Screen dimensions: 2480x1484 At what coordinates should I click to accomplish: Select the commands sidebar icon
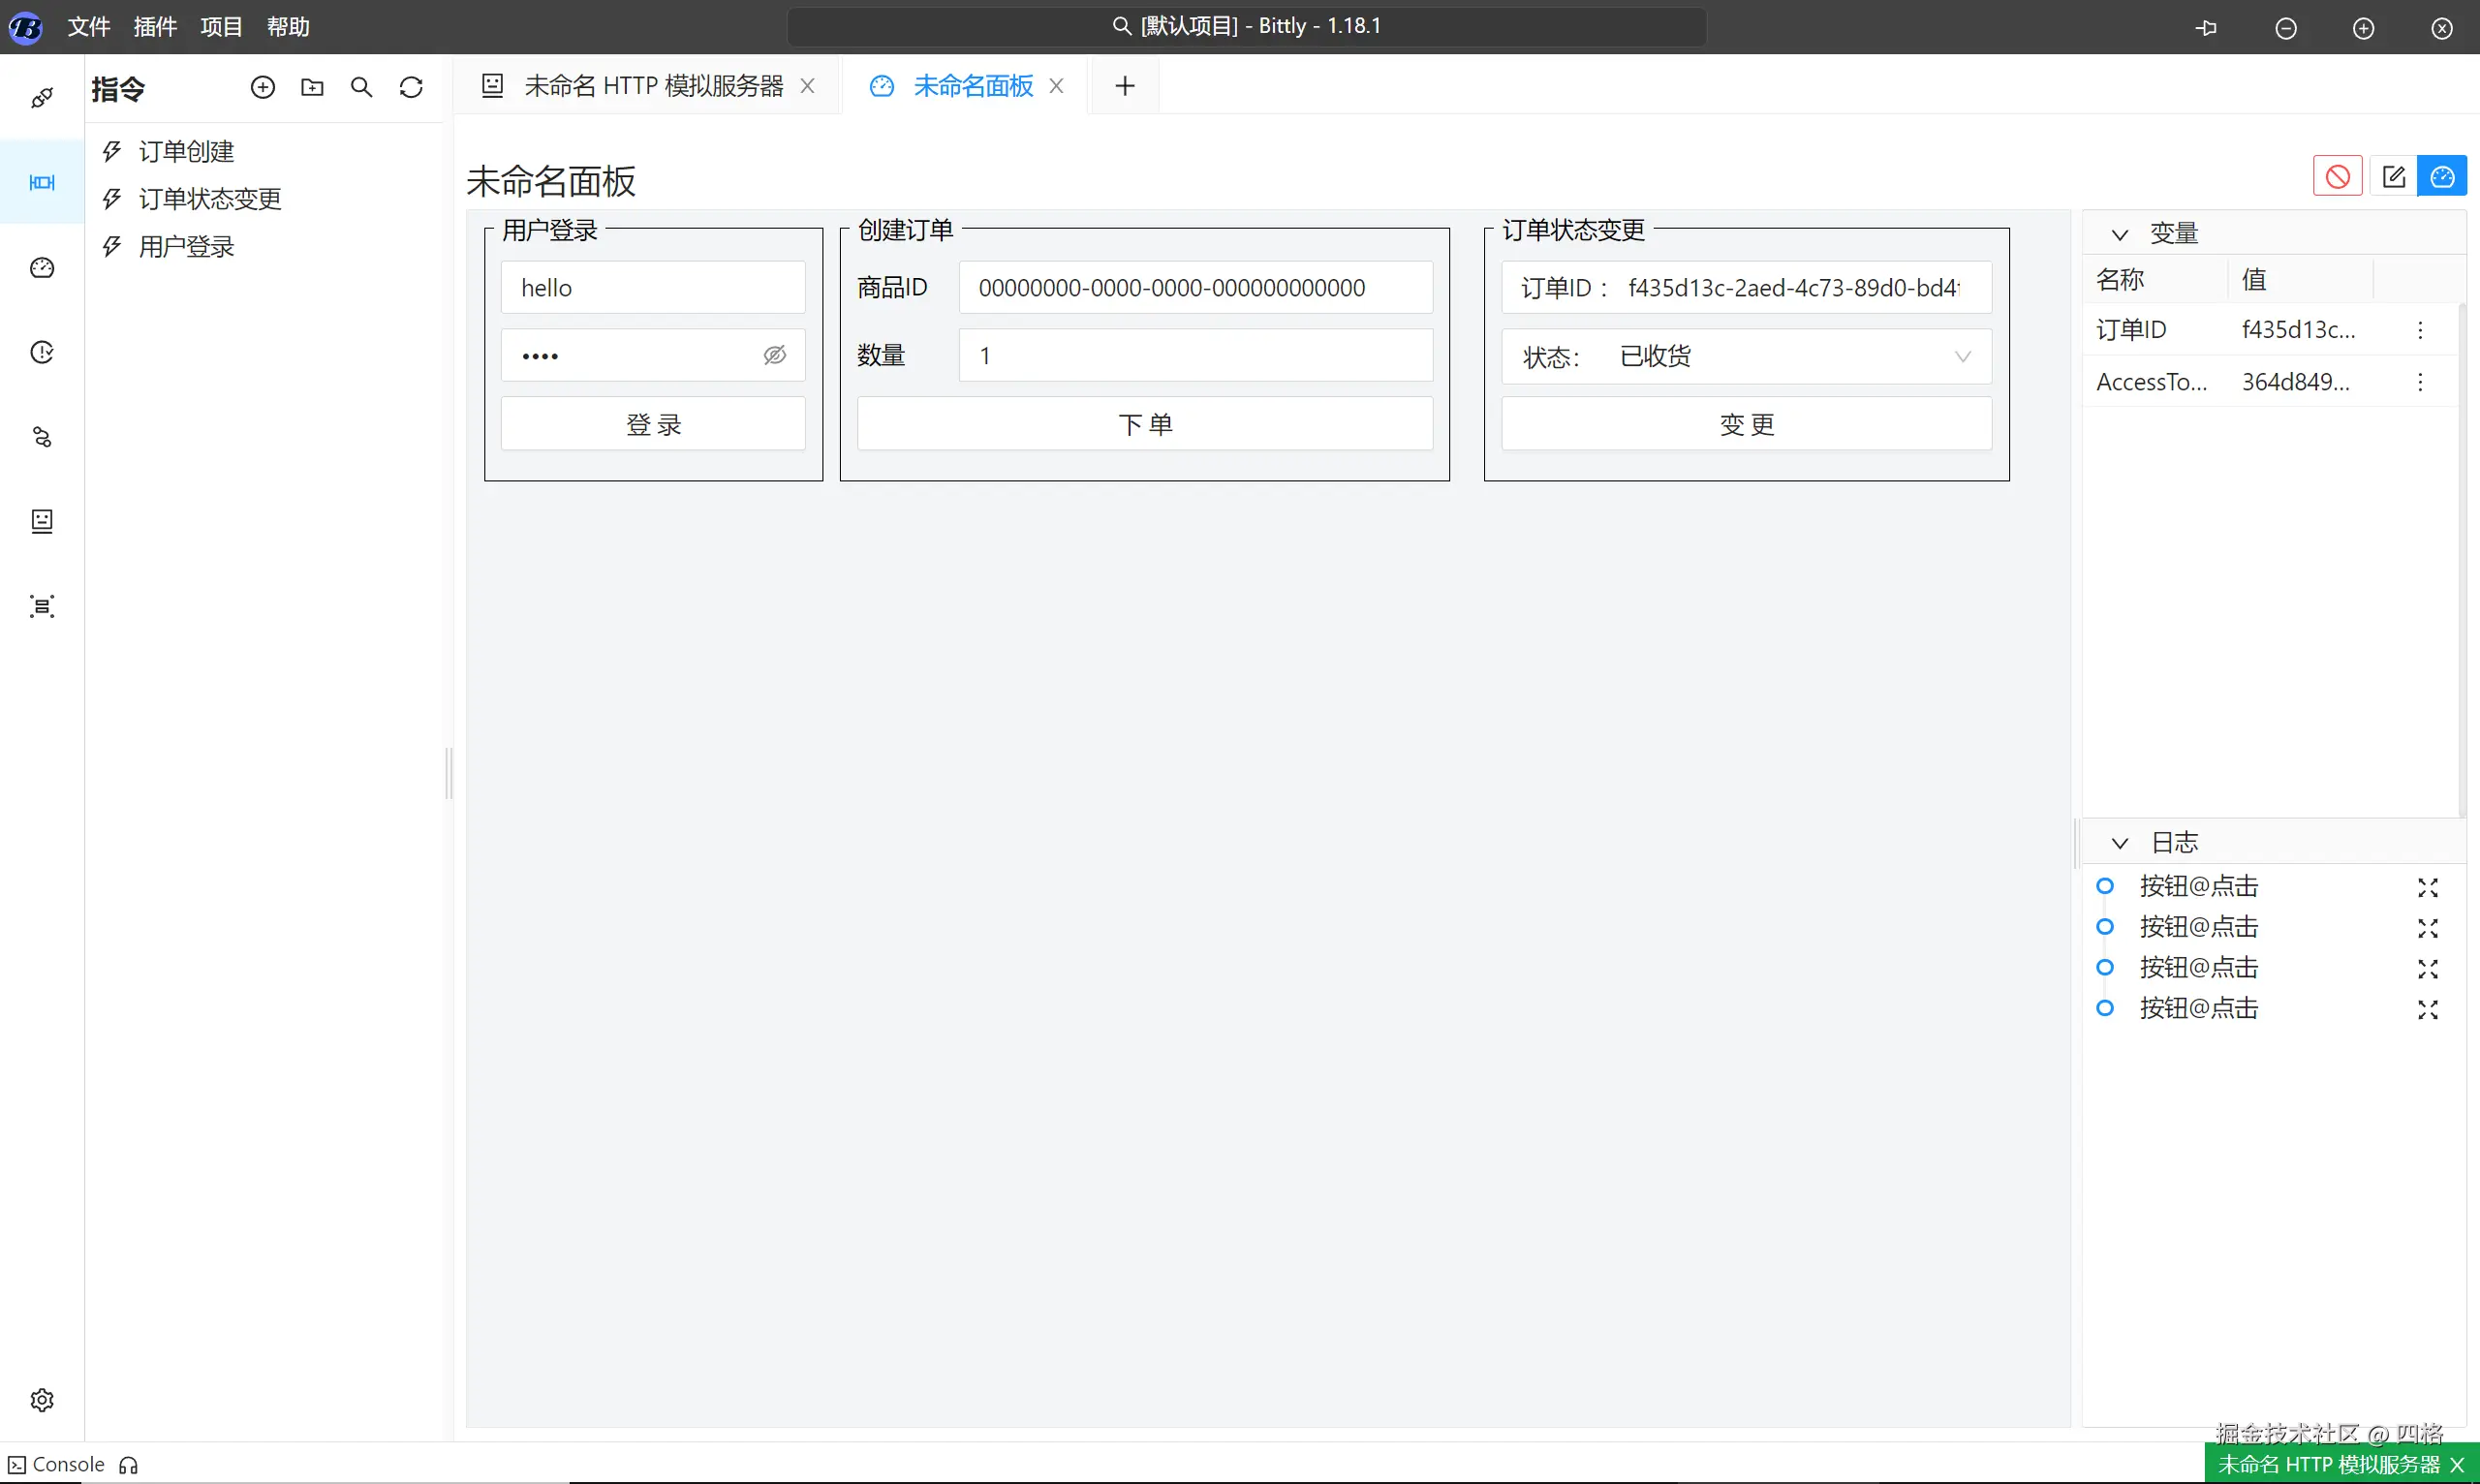(x=42, y=182)
